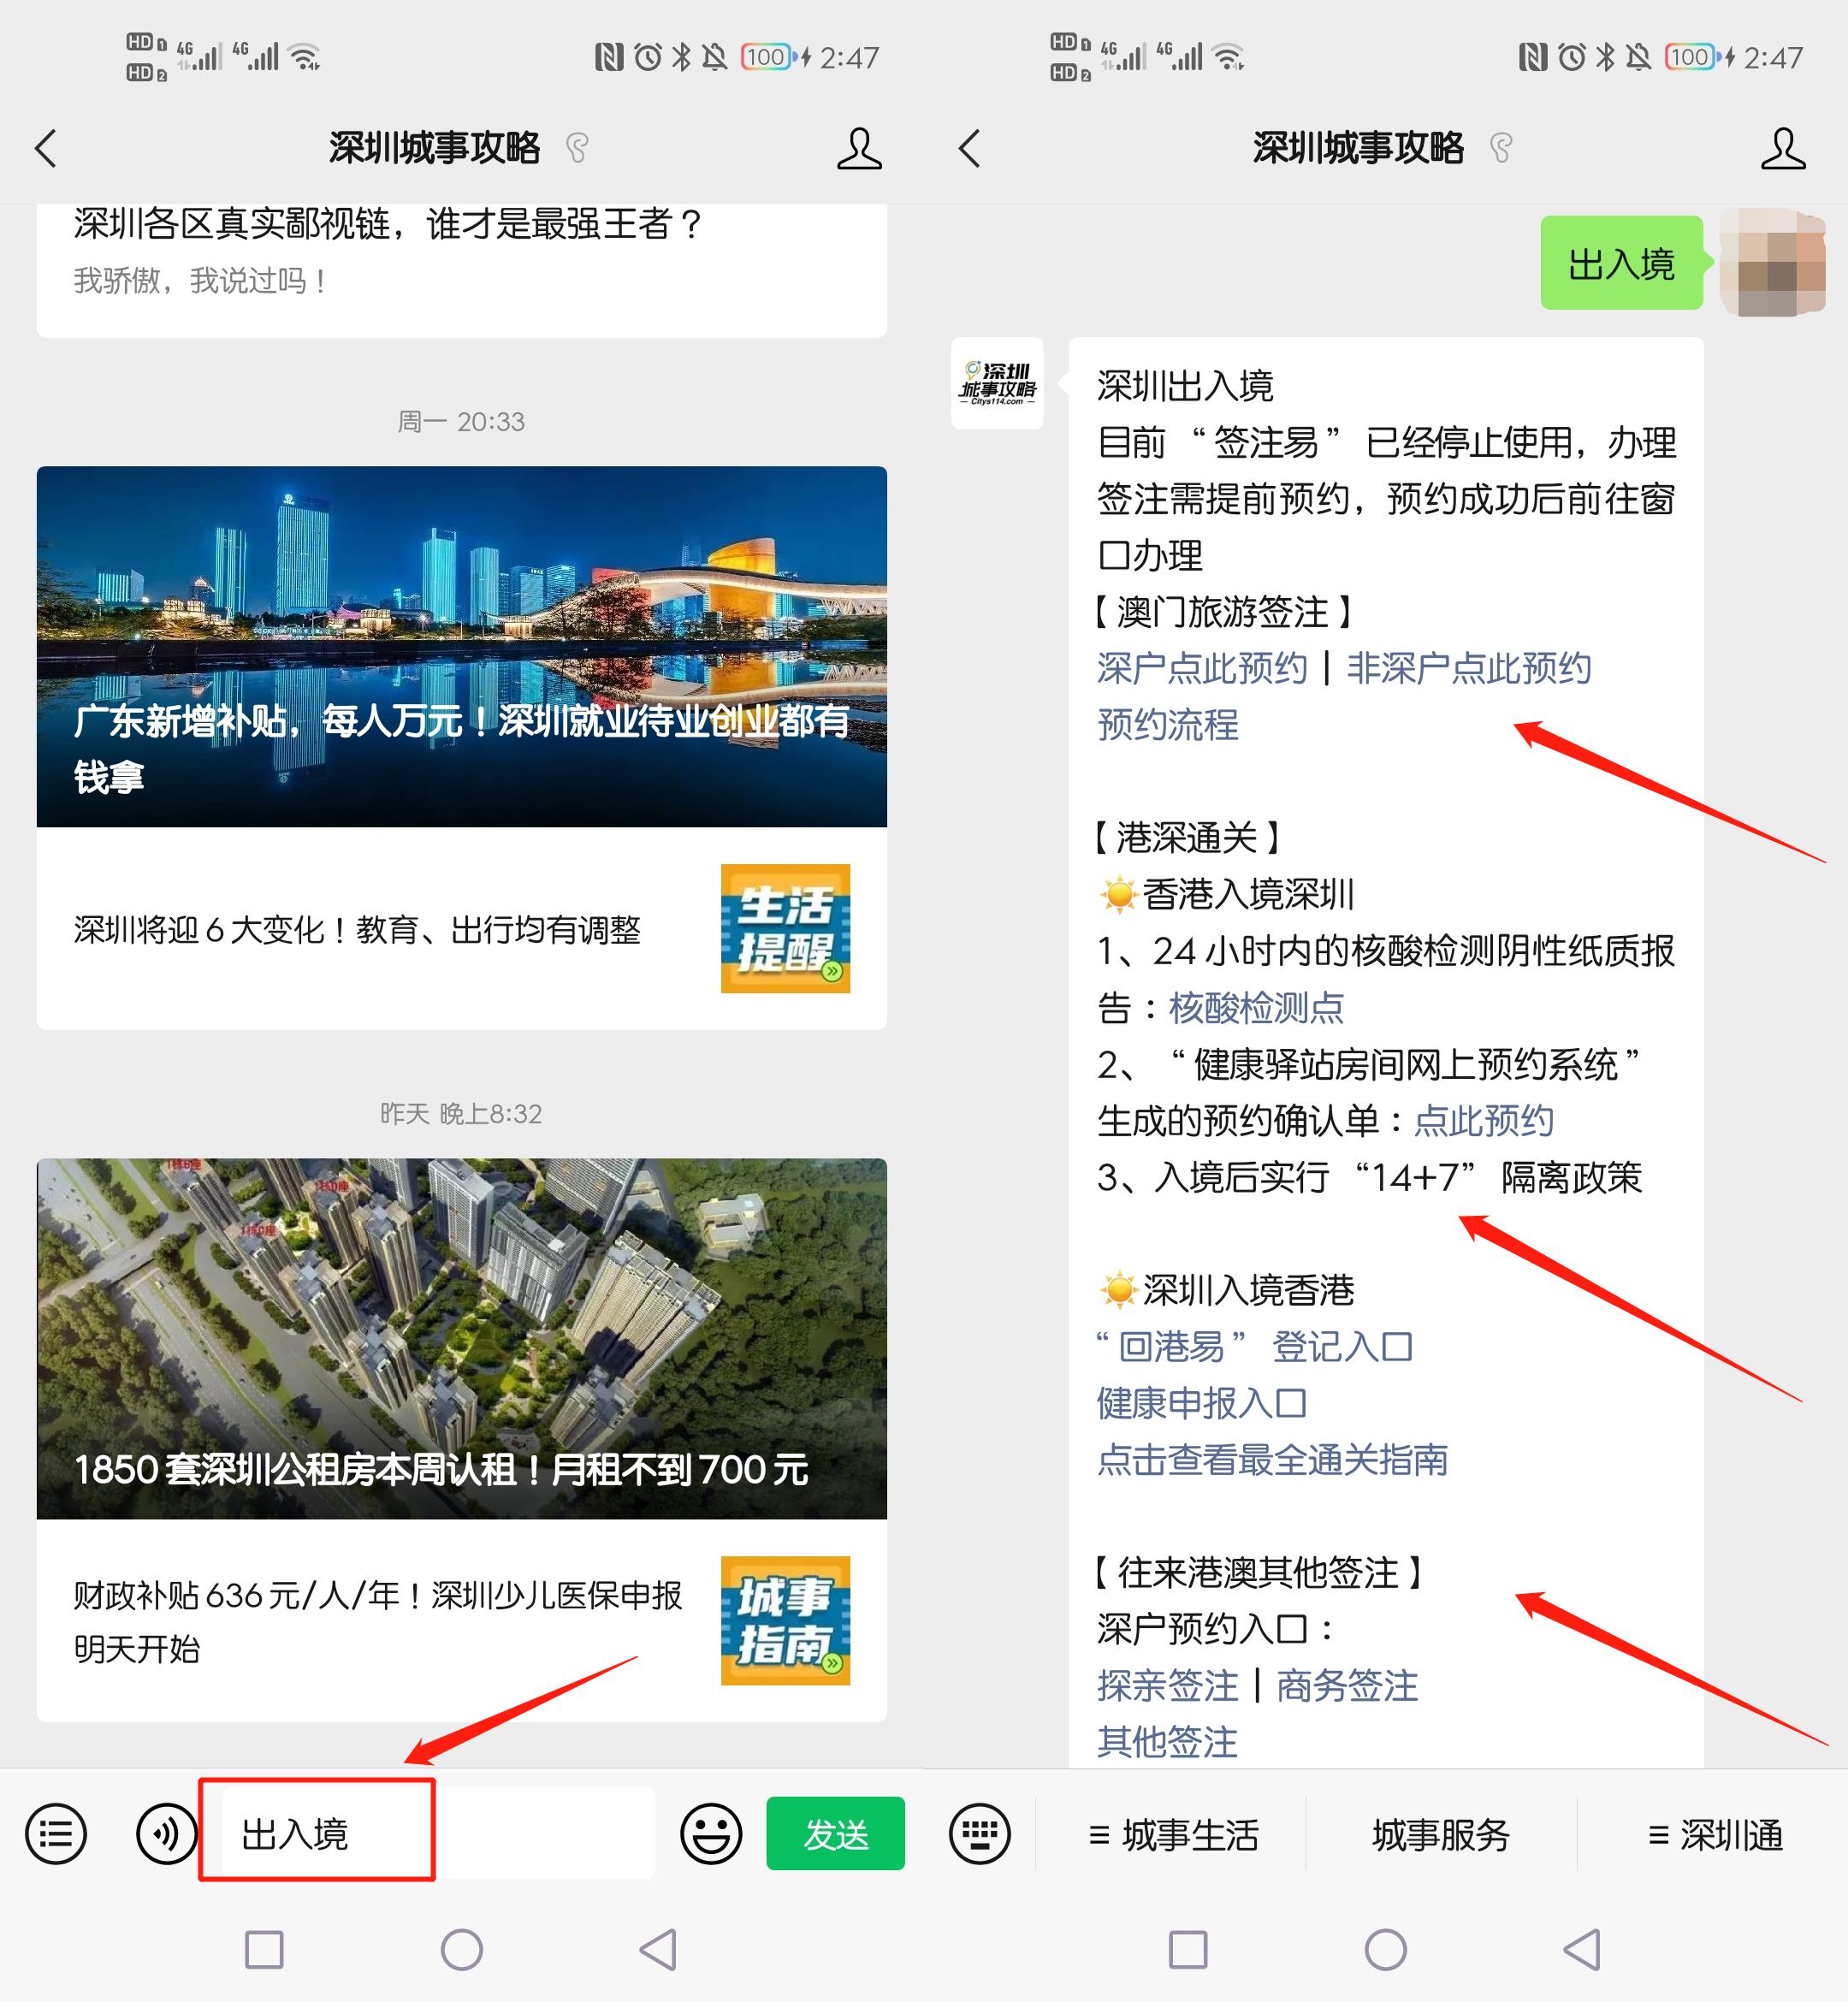Tap the official account avatar in chat

(999, 385)
